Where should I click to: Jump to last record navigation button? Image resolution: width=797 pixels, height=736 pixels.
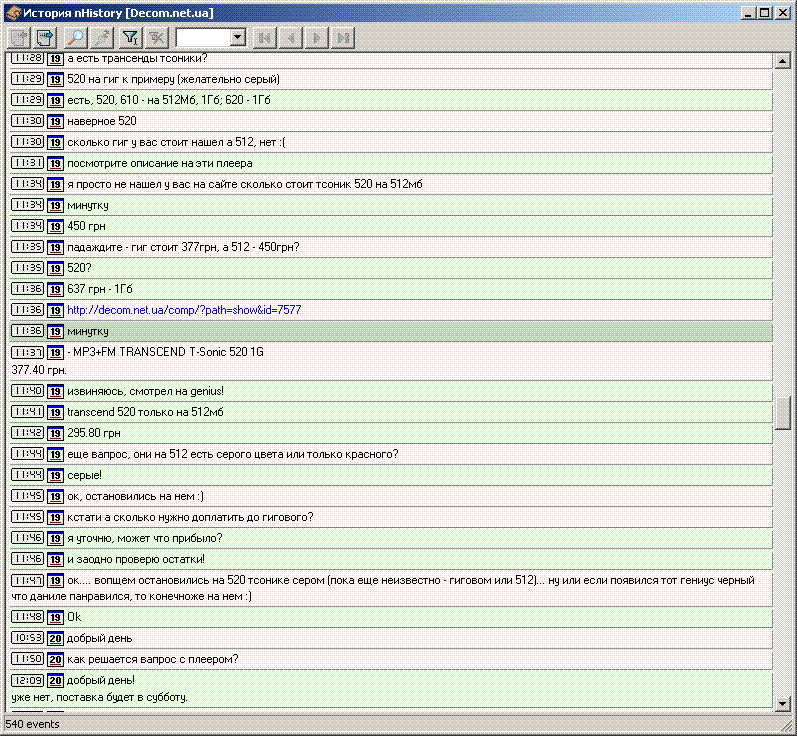(343, 38)
